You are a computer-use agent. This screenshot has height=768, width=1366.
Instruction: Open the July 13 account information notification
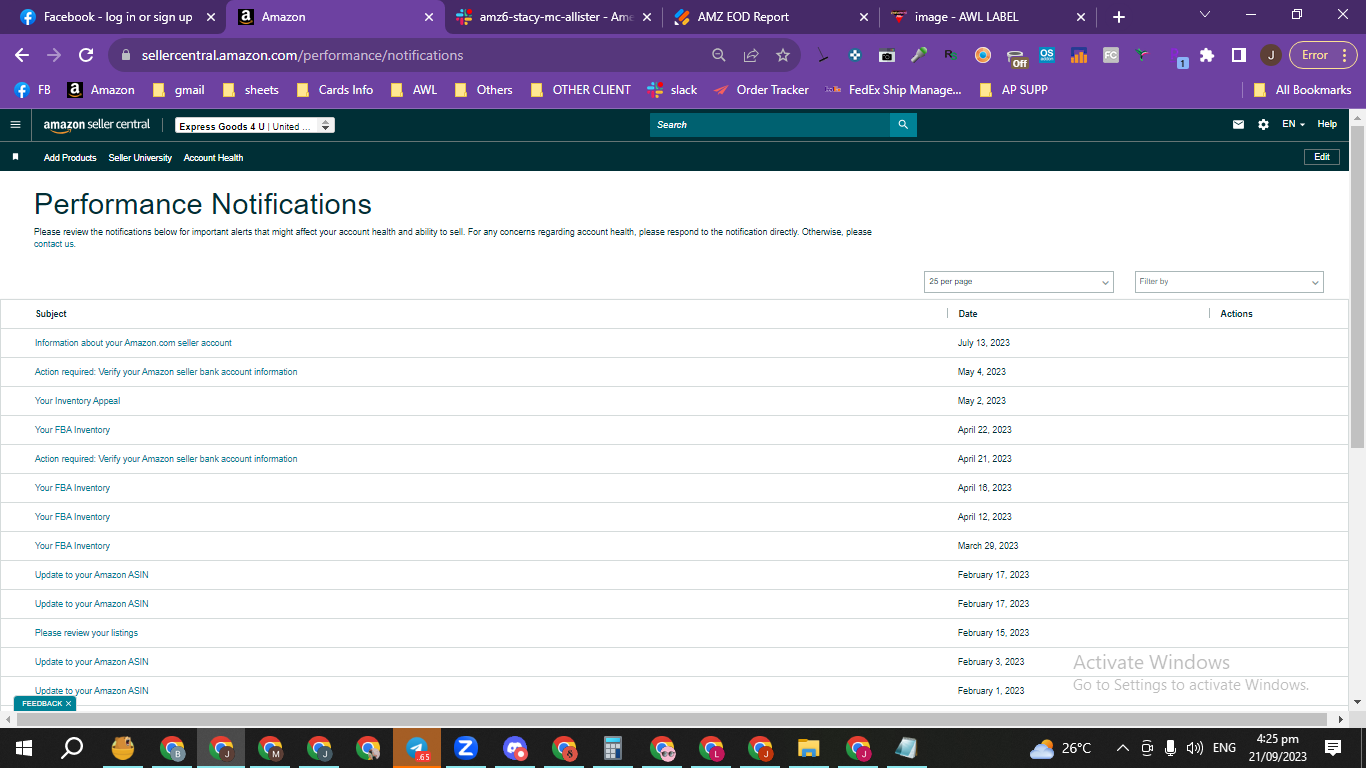133,343
